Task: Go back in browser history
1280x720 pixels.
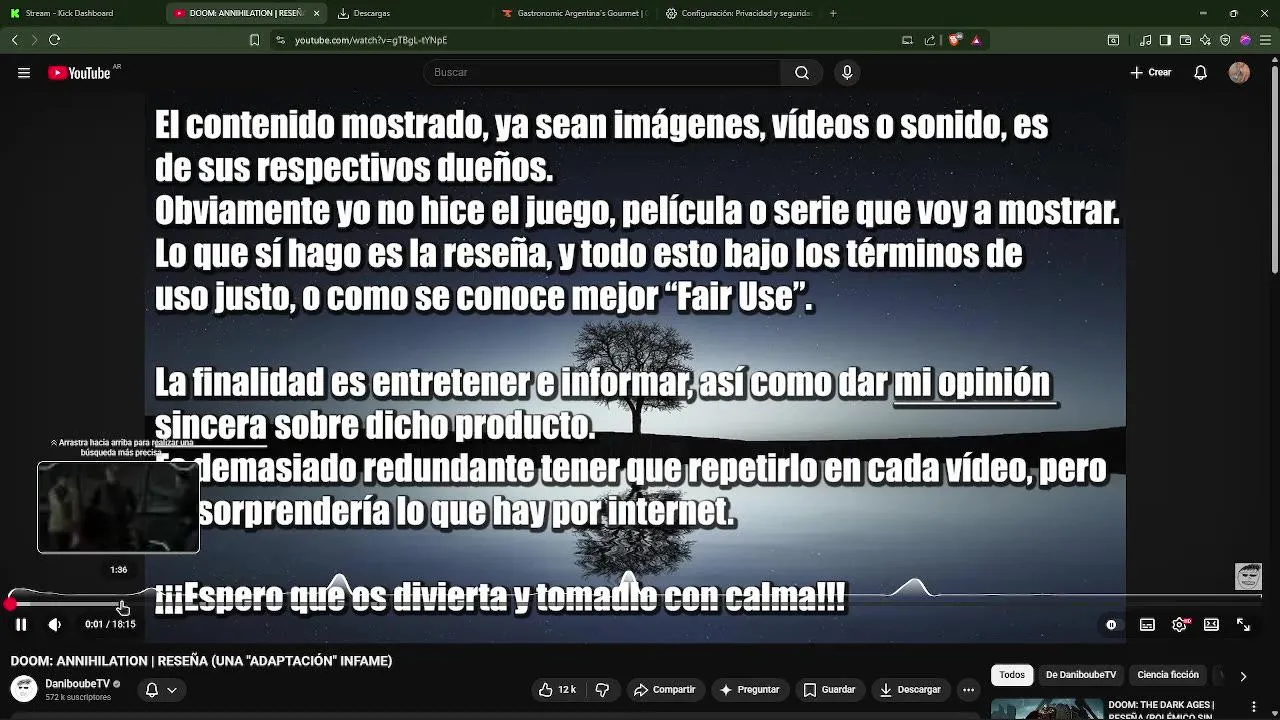Action: click(x=14, y=40)
